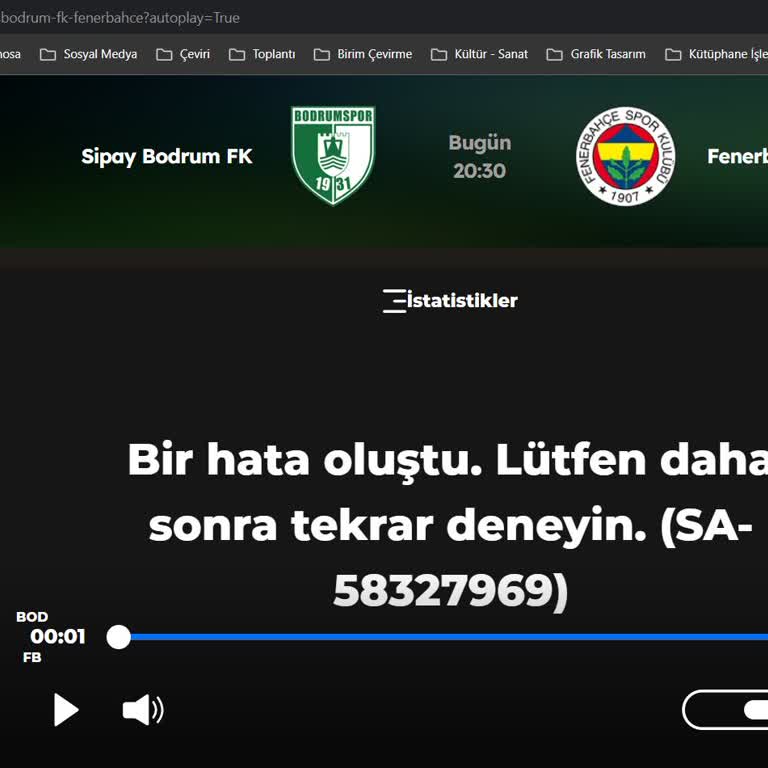768x768 pixels.
Task: Click the Bugün 20:30 match time
Action: point(480,157)
